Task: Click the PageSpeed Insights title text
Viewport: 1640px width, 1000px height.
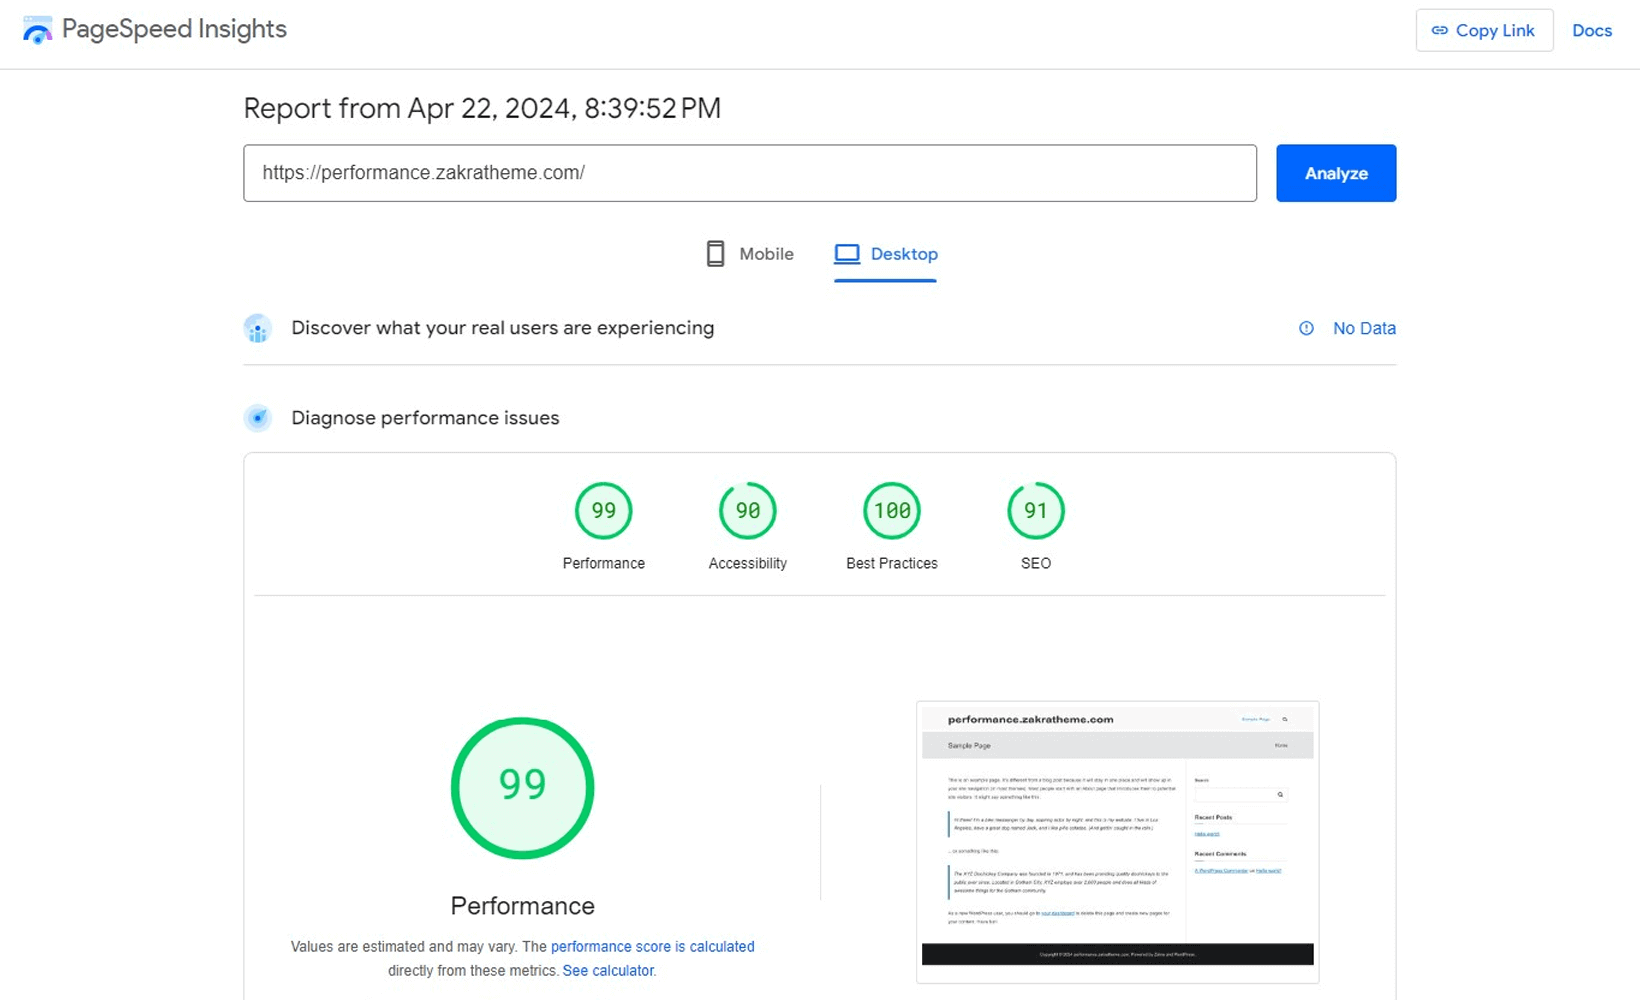Action: pyautogui.click(x=174, y=29)
